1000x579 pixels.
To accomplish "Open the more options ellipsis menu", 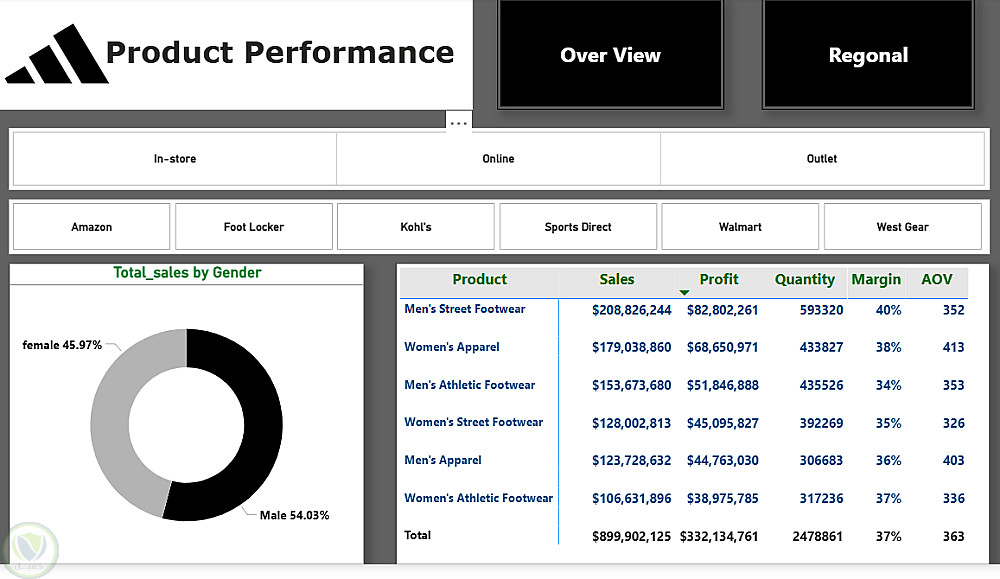I will (x=458, y=123).
